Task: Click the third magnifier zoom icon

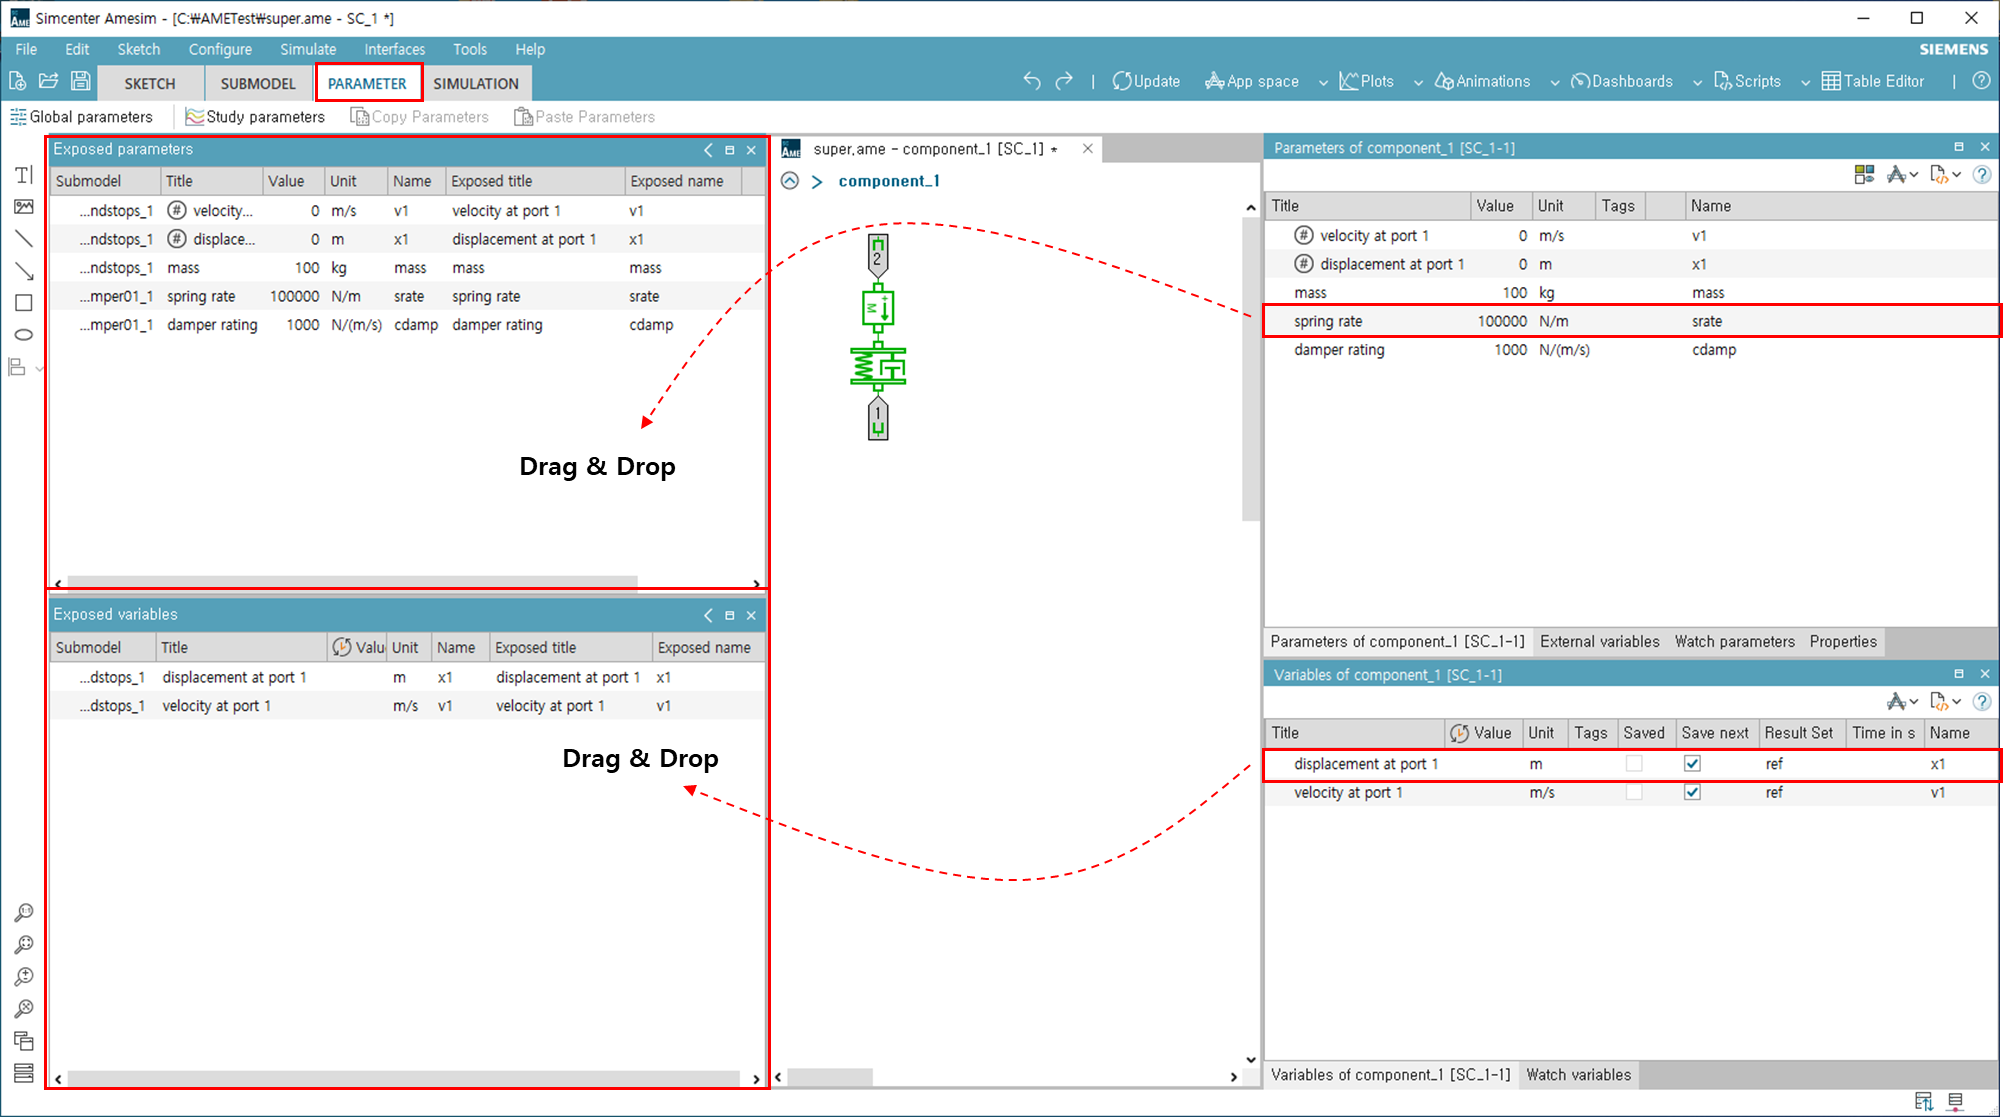Action: click(x=24, y=977)
